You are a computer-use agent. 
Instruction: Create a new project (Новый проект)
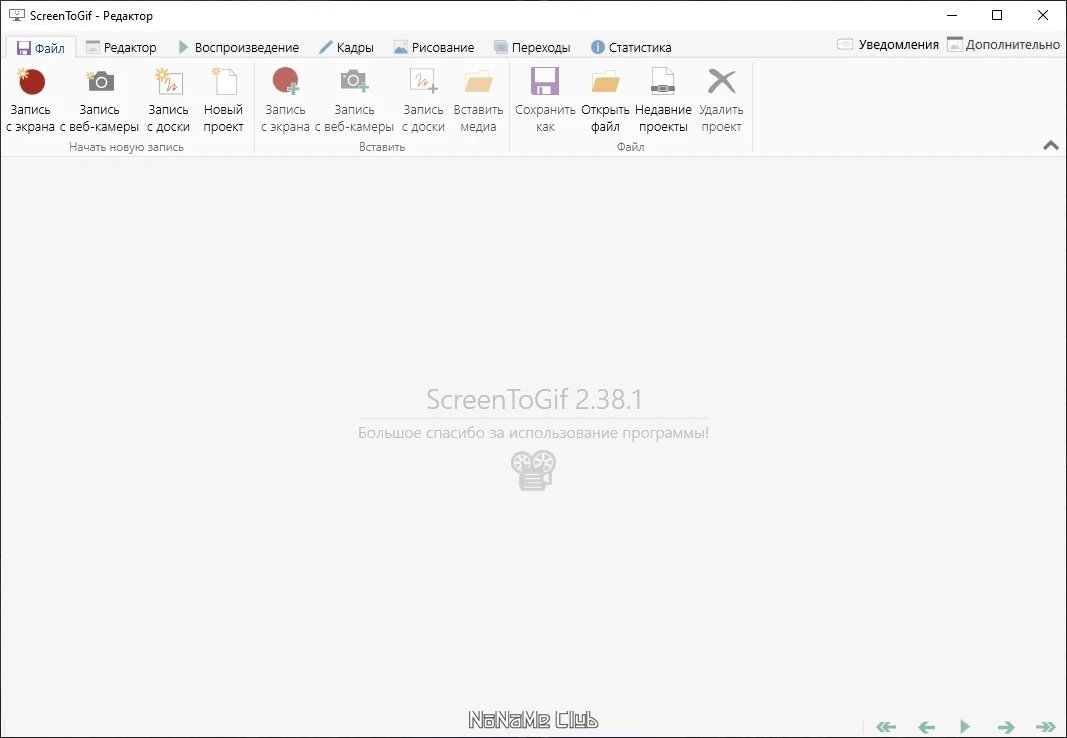pos(223,100)
